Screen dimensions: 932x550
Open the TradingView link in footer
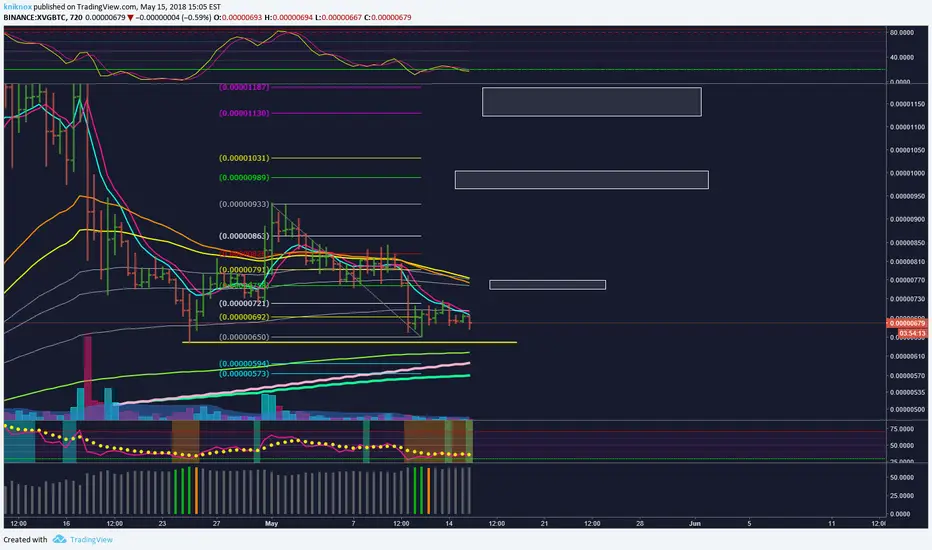click(91, 539)
